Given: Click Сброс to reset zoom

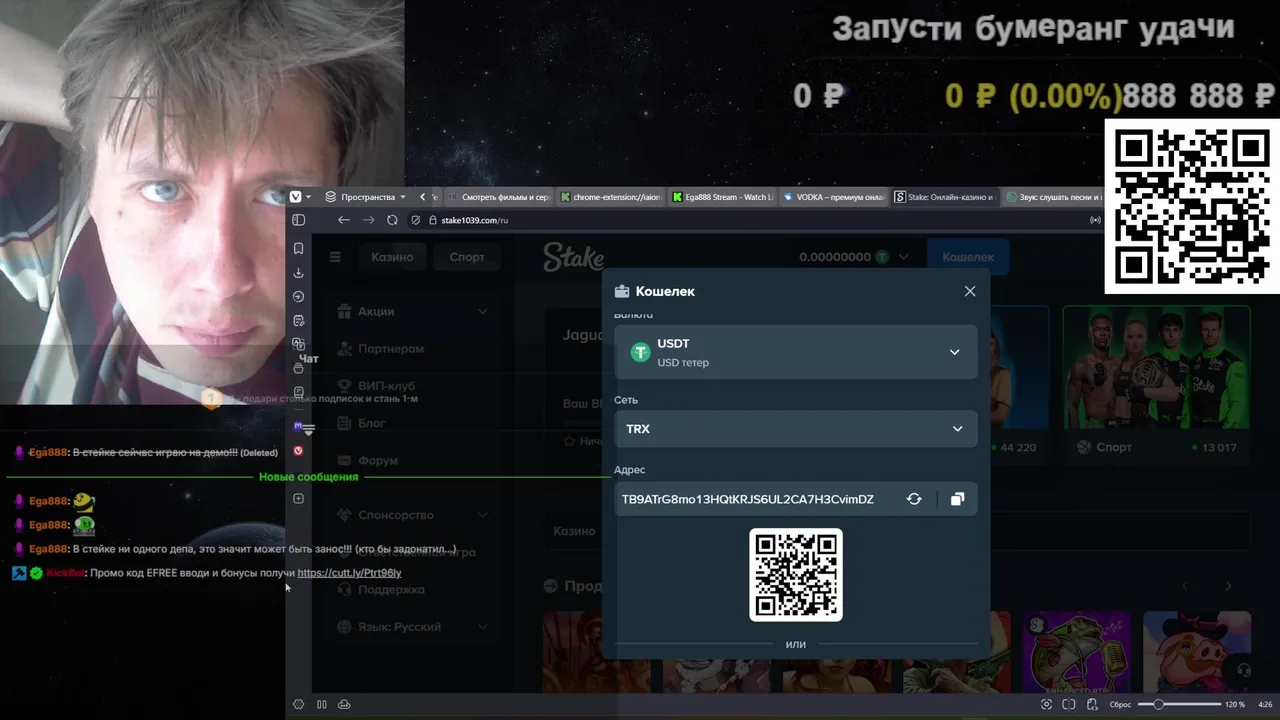Looking at the screenshot, I should click(x=1120, y=704).
